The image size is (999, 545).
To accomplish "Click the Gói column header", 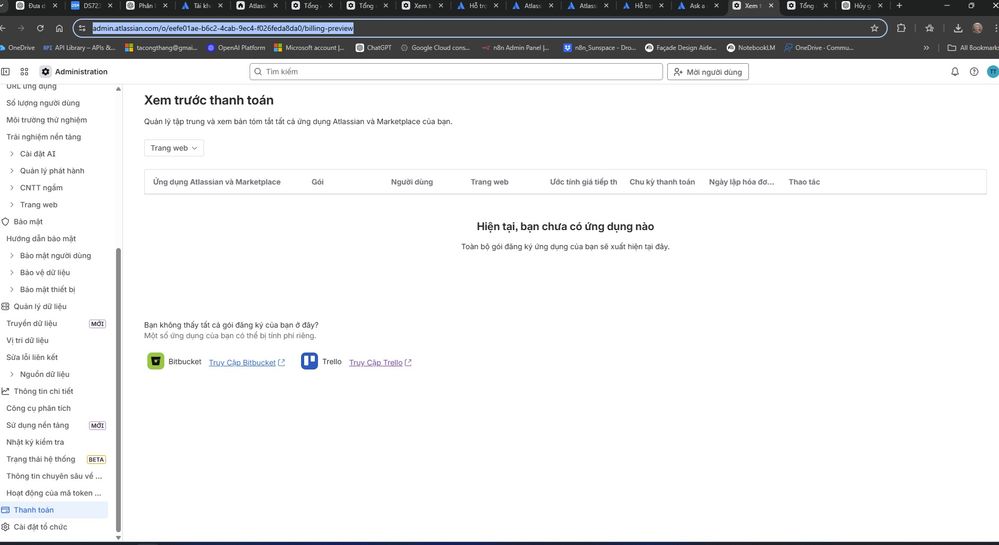I will pos(317,182).
